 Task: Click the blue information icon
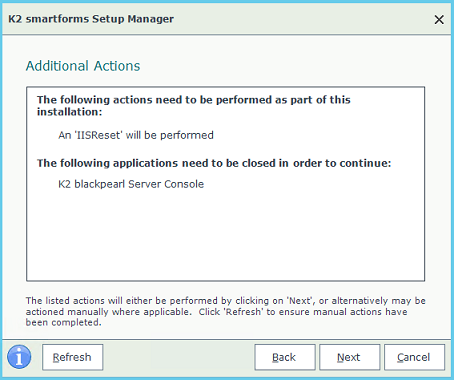(x=19, y=357)
